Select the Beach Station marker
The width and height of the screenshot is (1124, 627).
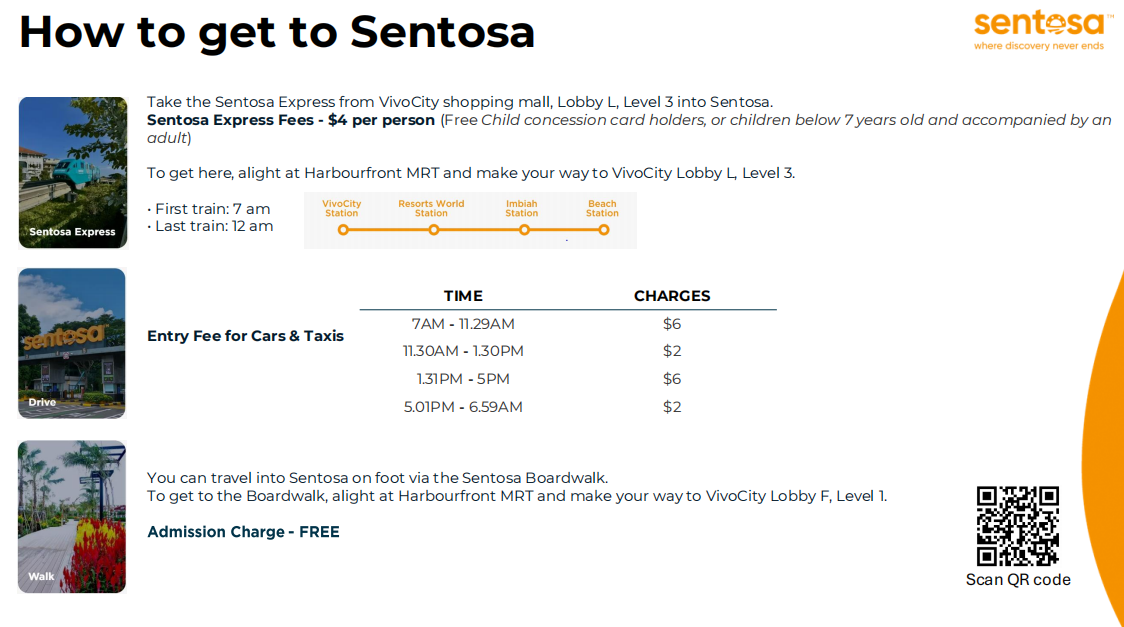tap(603, 229)
